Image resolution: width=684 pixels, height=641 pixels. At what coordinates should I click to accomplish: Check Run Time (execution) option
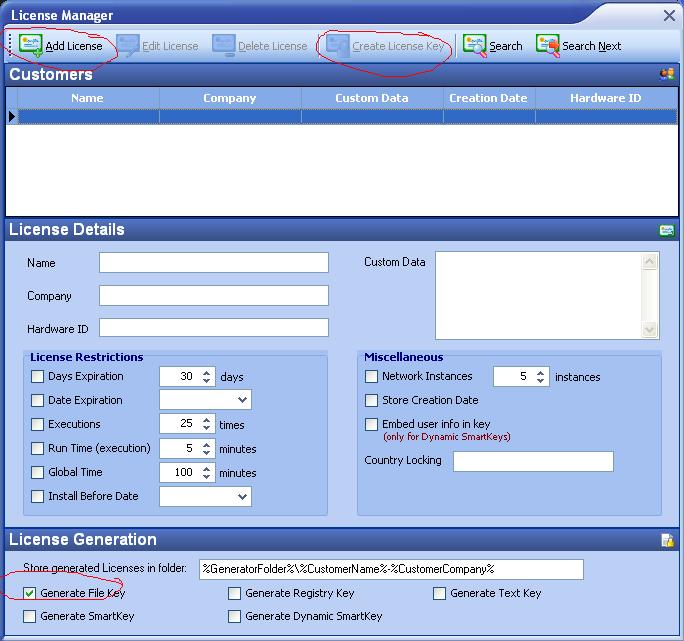[38, 448]
